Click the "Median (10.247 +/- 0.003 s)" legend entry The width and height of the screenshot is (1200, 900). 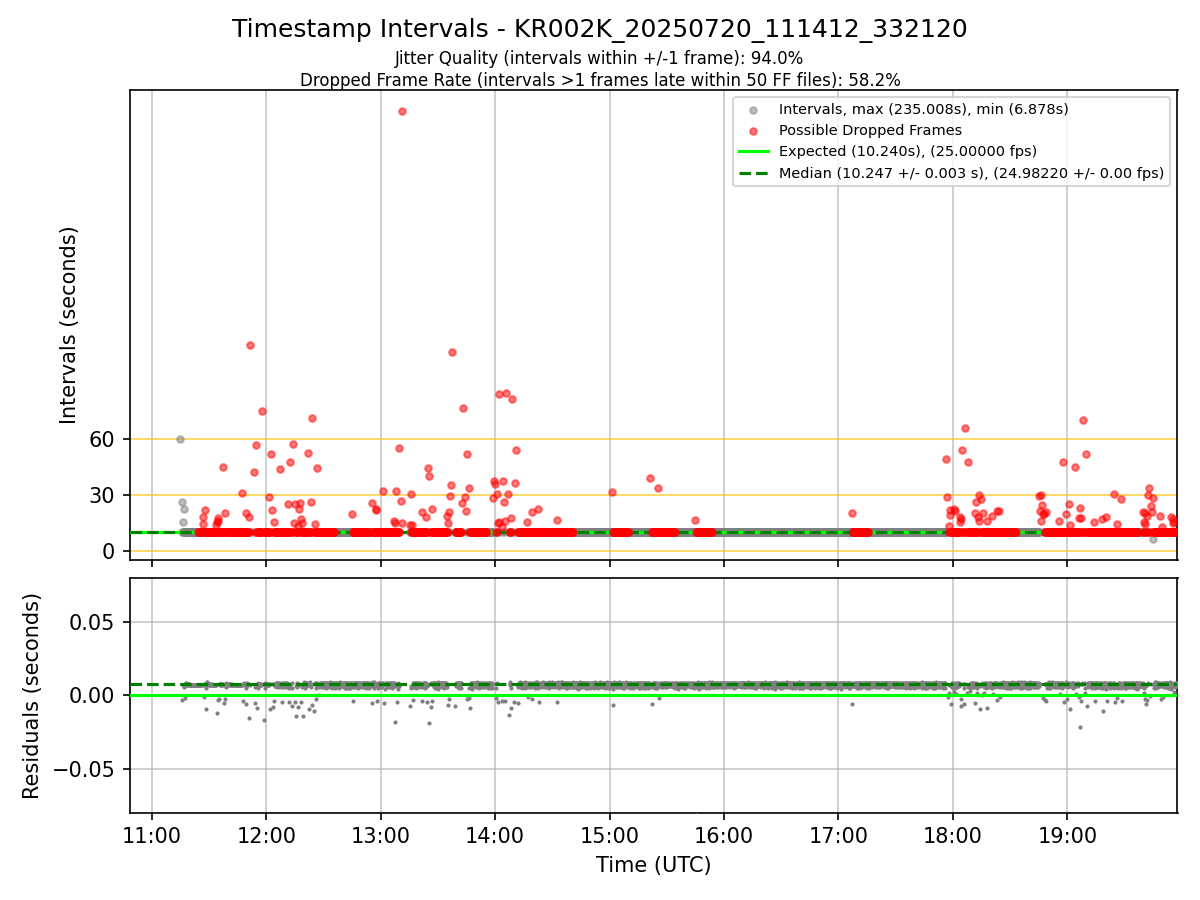[971, 173]
